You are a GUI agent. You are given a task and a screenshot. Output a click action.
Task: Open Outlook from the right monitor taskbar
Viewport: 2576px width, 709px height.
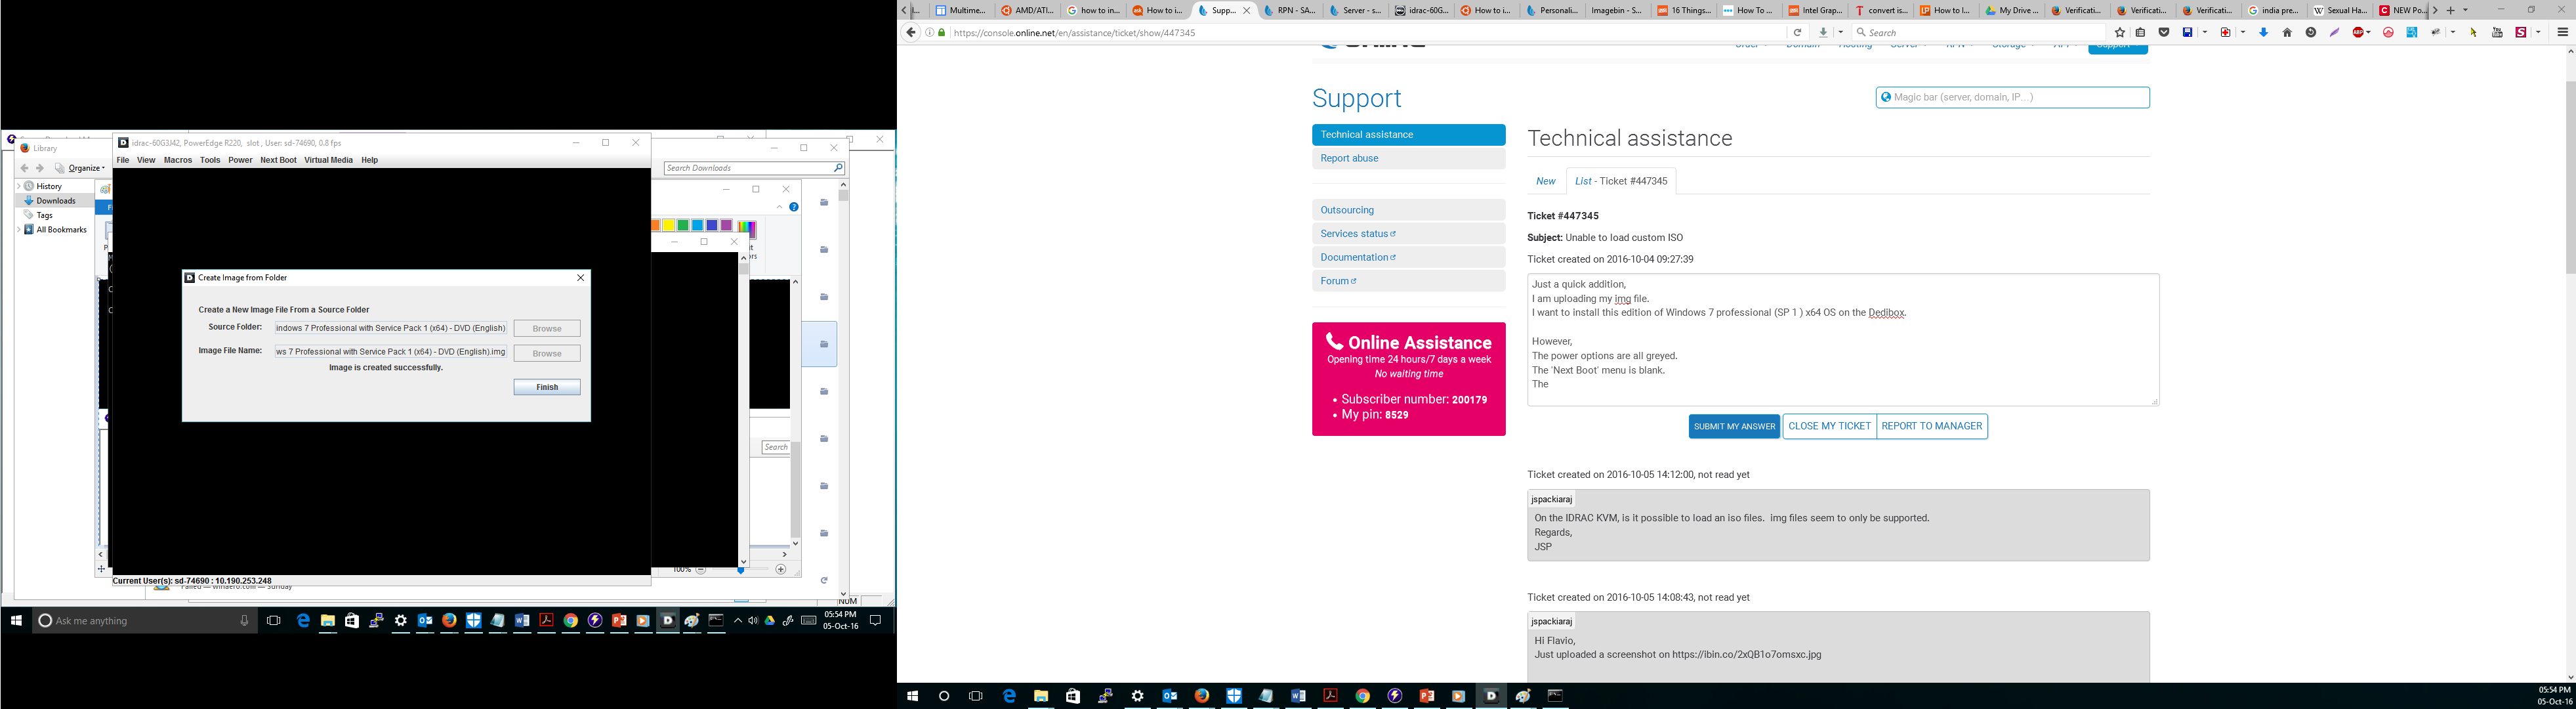[1169, 696]
